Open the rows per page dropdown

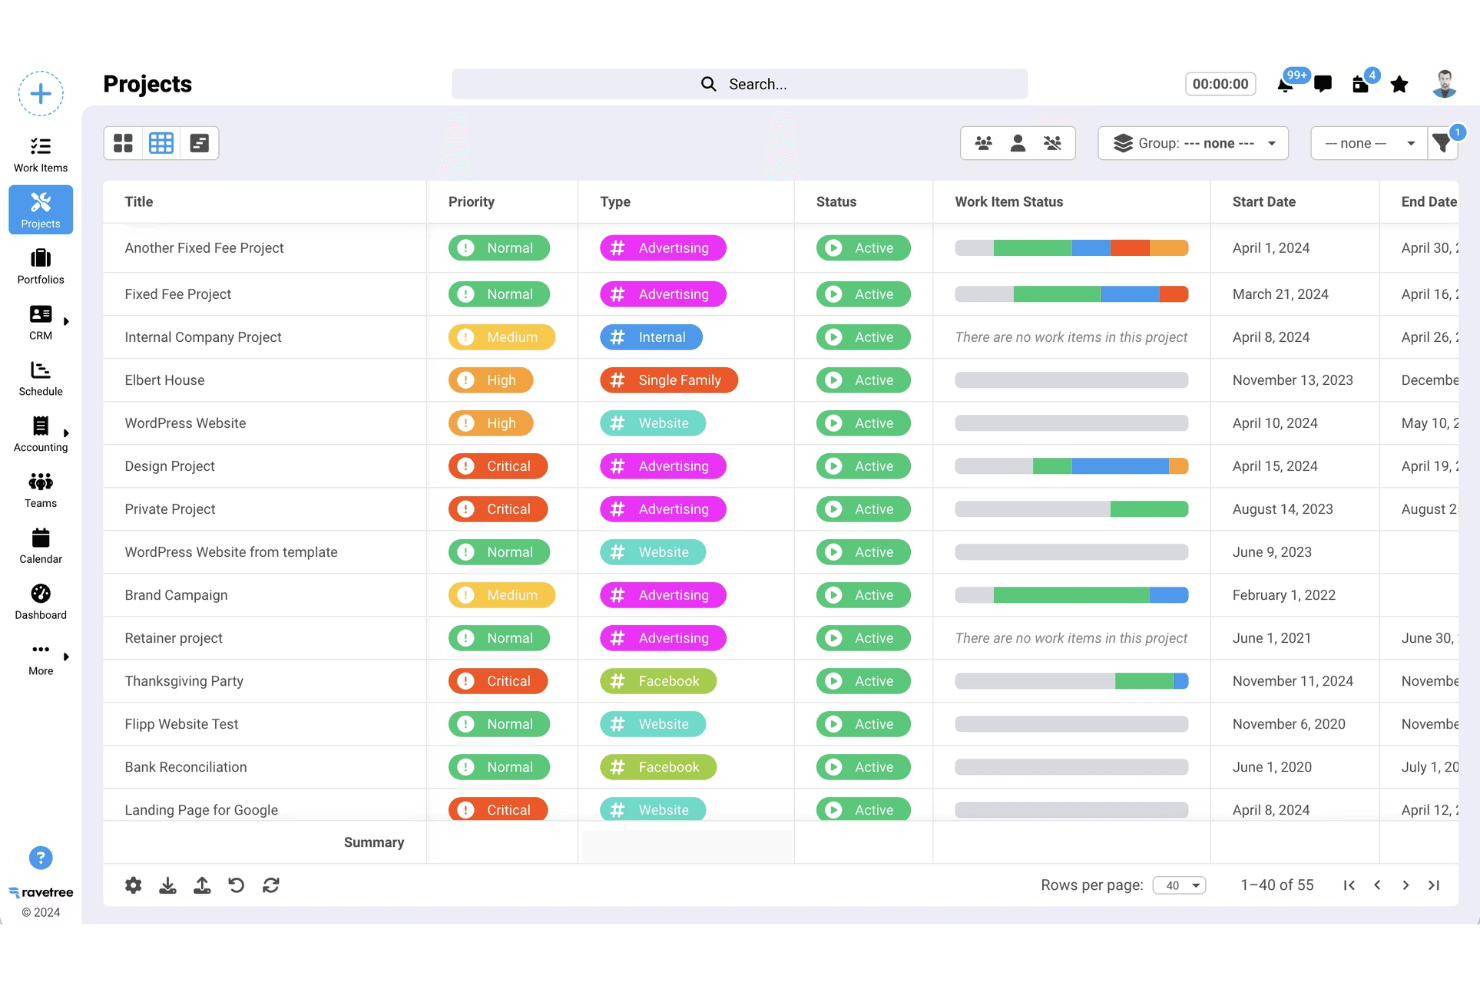[1180, 885]
